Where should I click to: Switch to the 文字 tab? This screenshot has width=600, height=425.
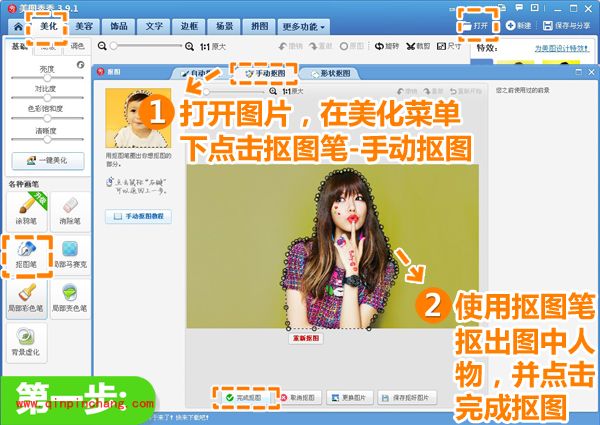coord(154,26)
